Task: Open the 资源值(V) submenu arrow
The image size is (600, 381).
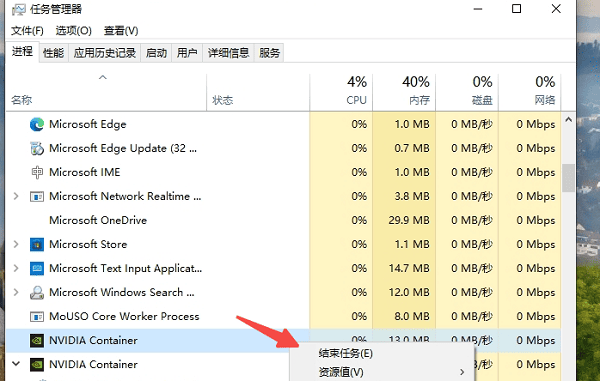Action: (x=462, y=372)
